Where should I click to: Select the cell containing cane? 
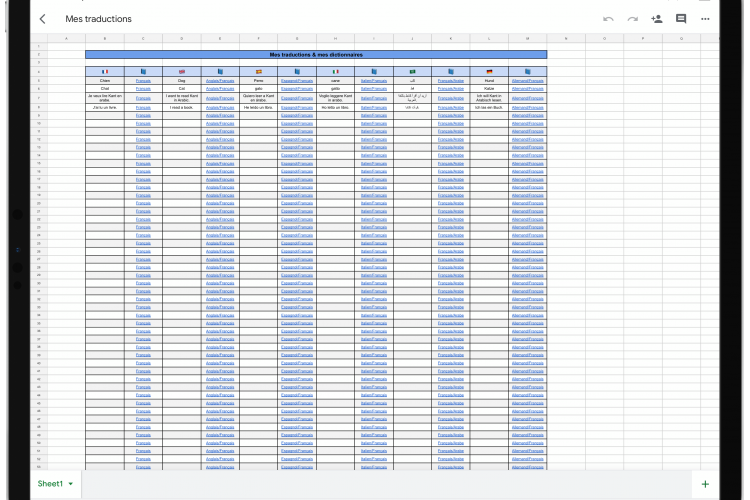pyautogui.click(x=335, y=81)
